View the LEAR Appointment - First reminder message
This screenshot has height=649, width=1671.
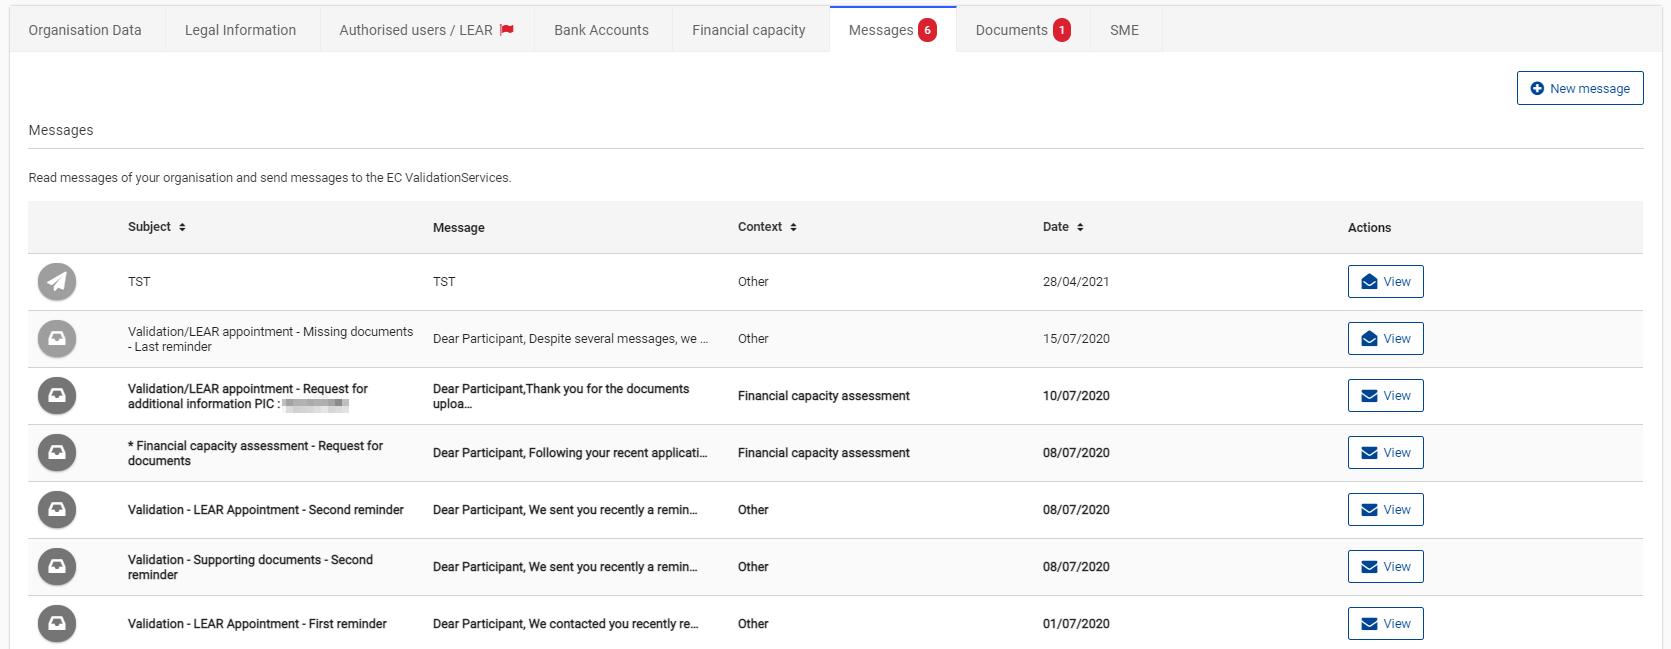(1385, 624)
